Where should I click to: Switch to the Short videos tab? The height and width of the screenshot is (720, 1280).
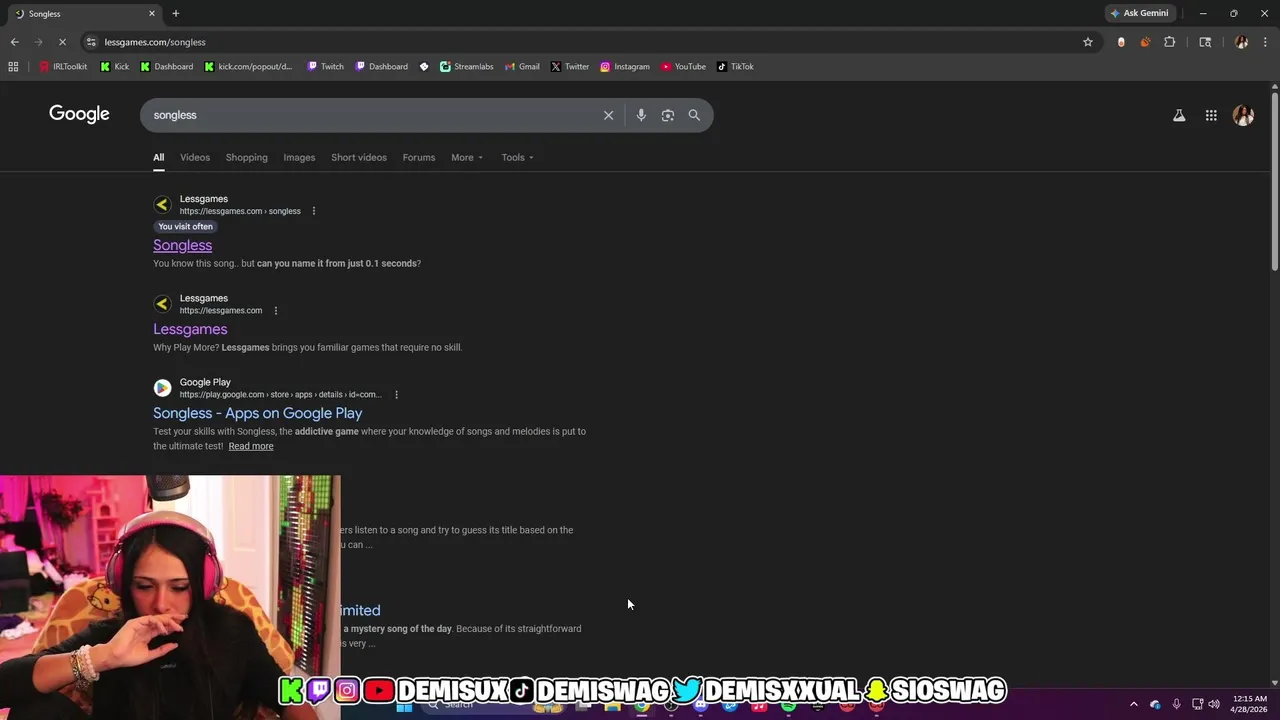359,157
